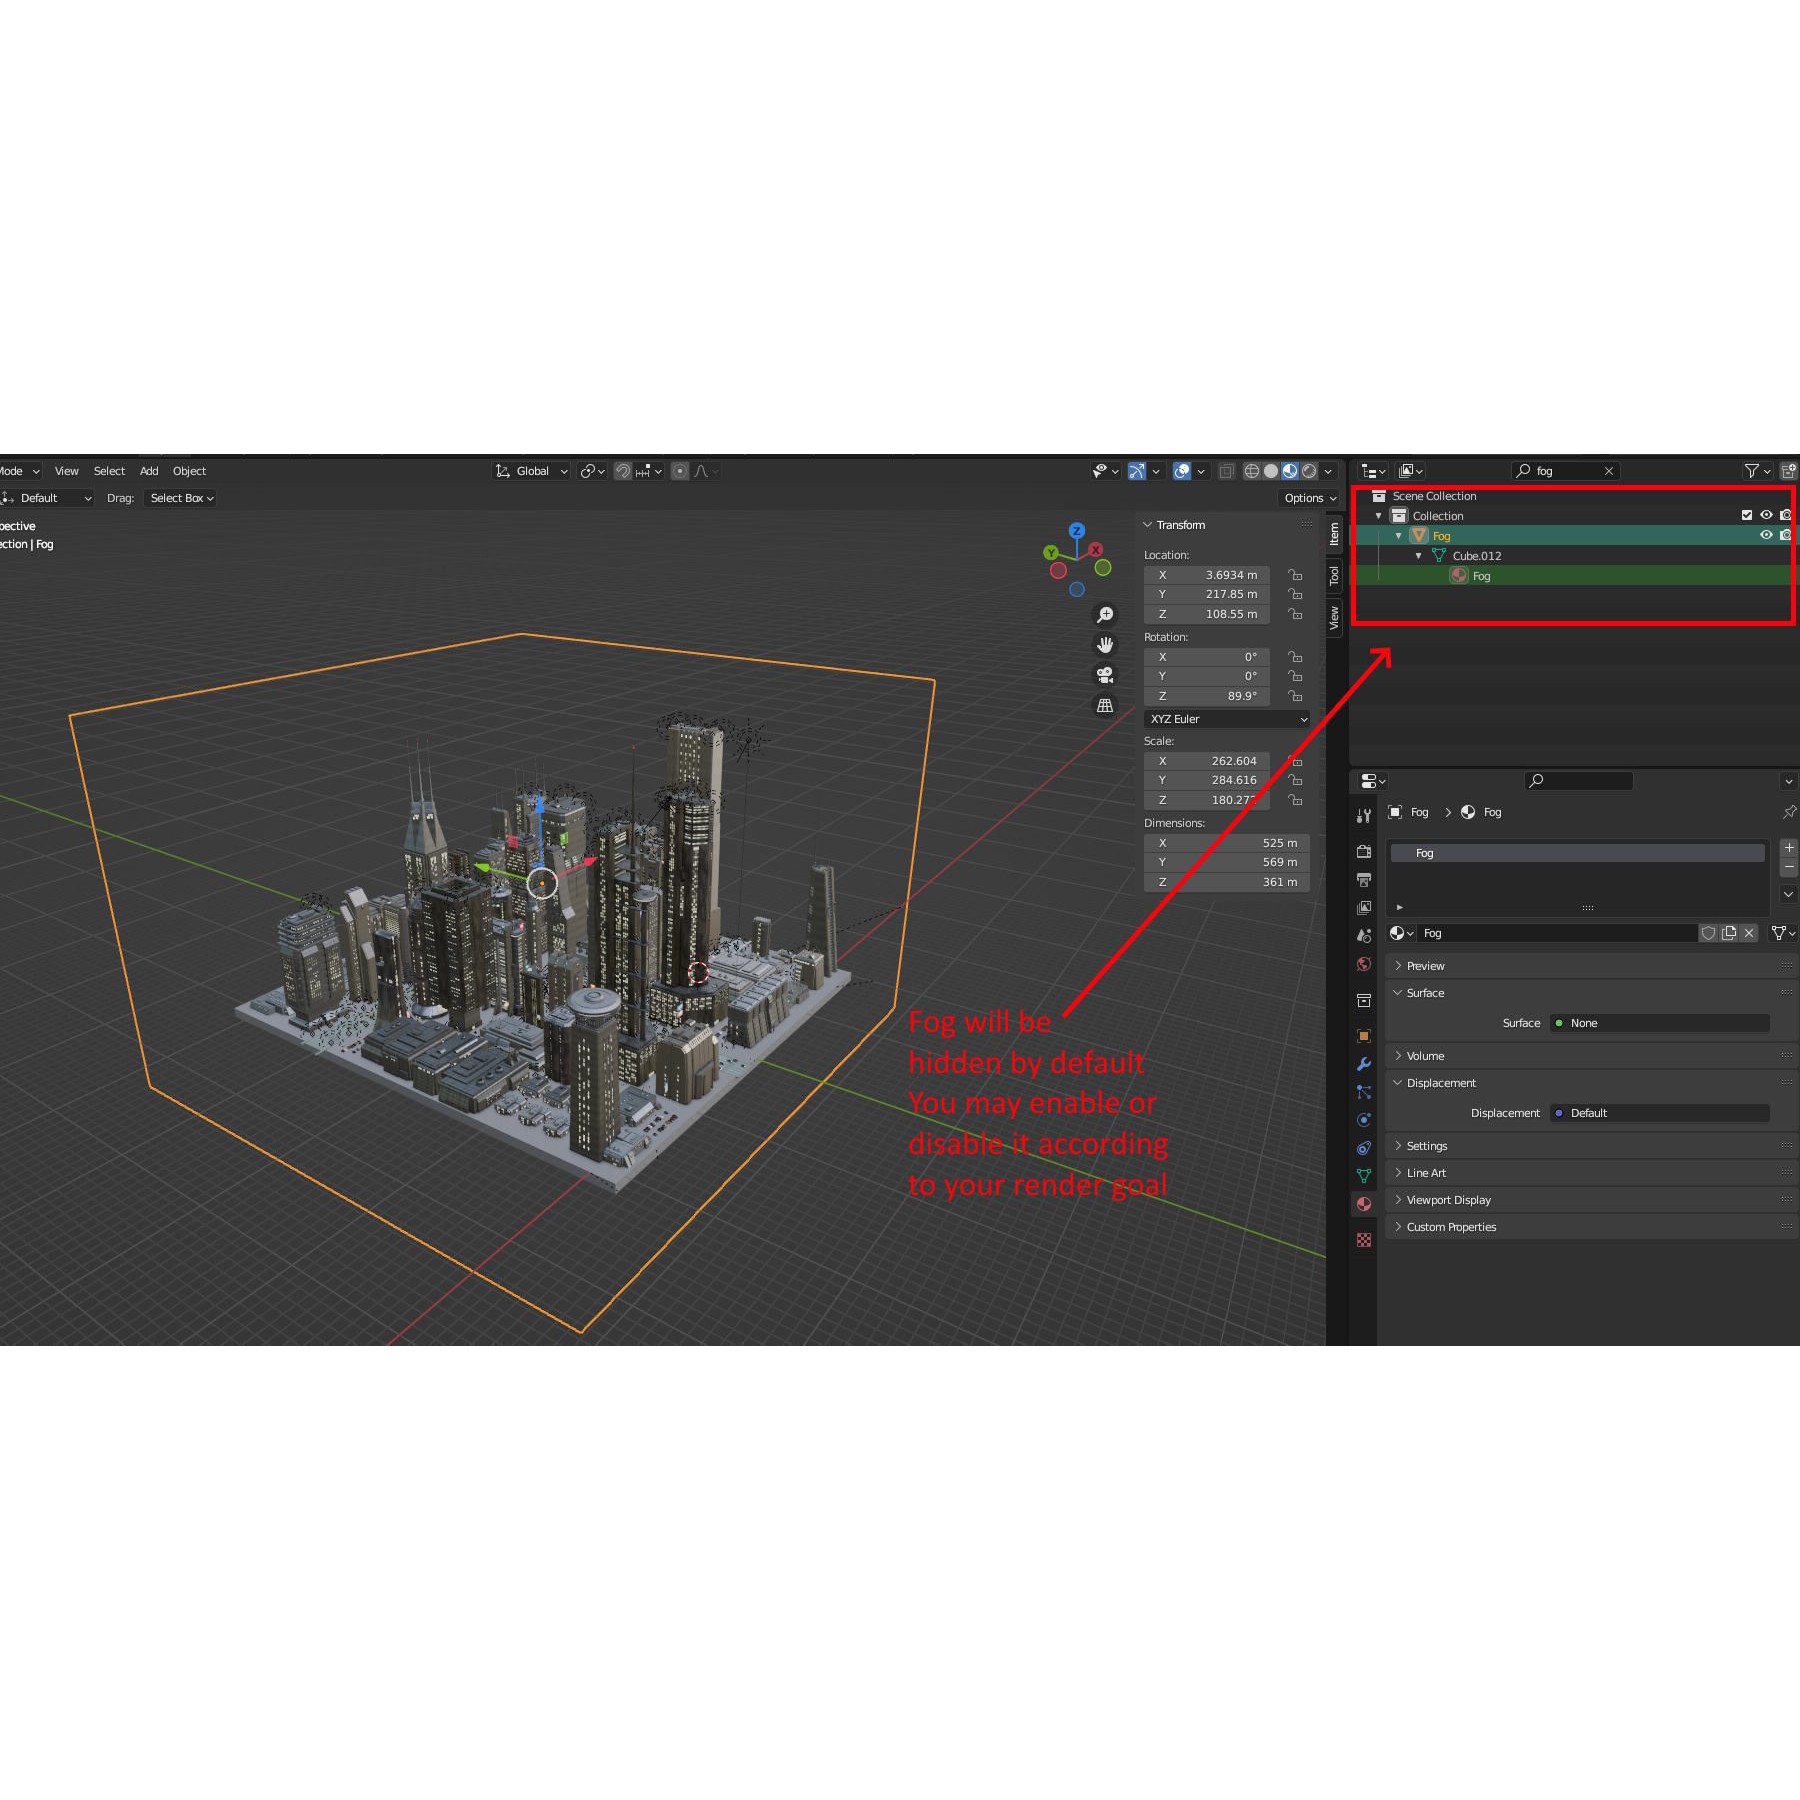Enable Fake User shield for Fog material

(x=1709, y=933)
